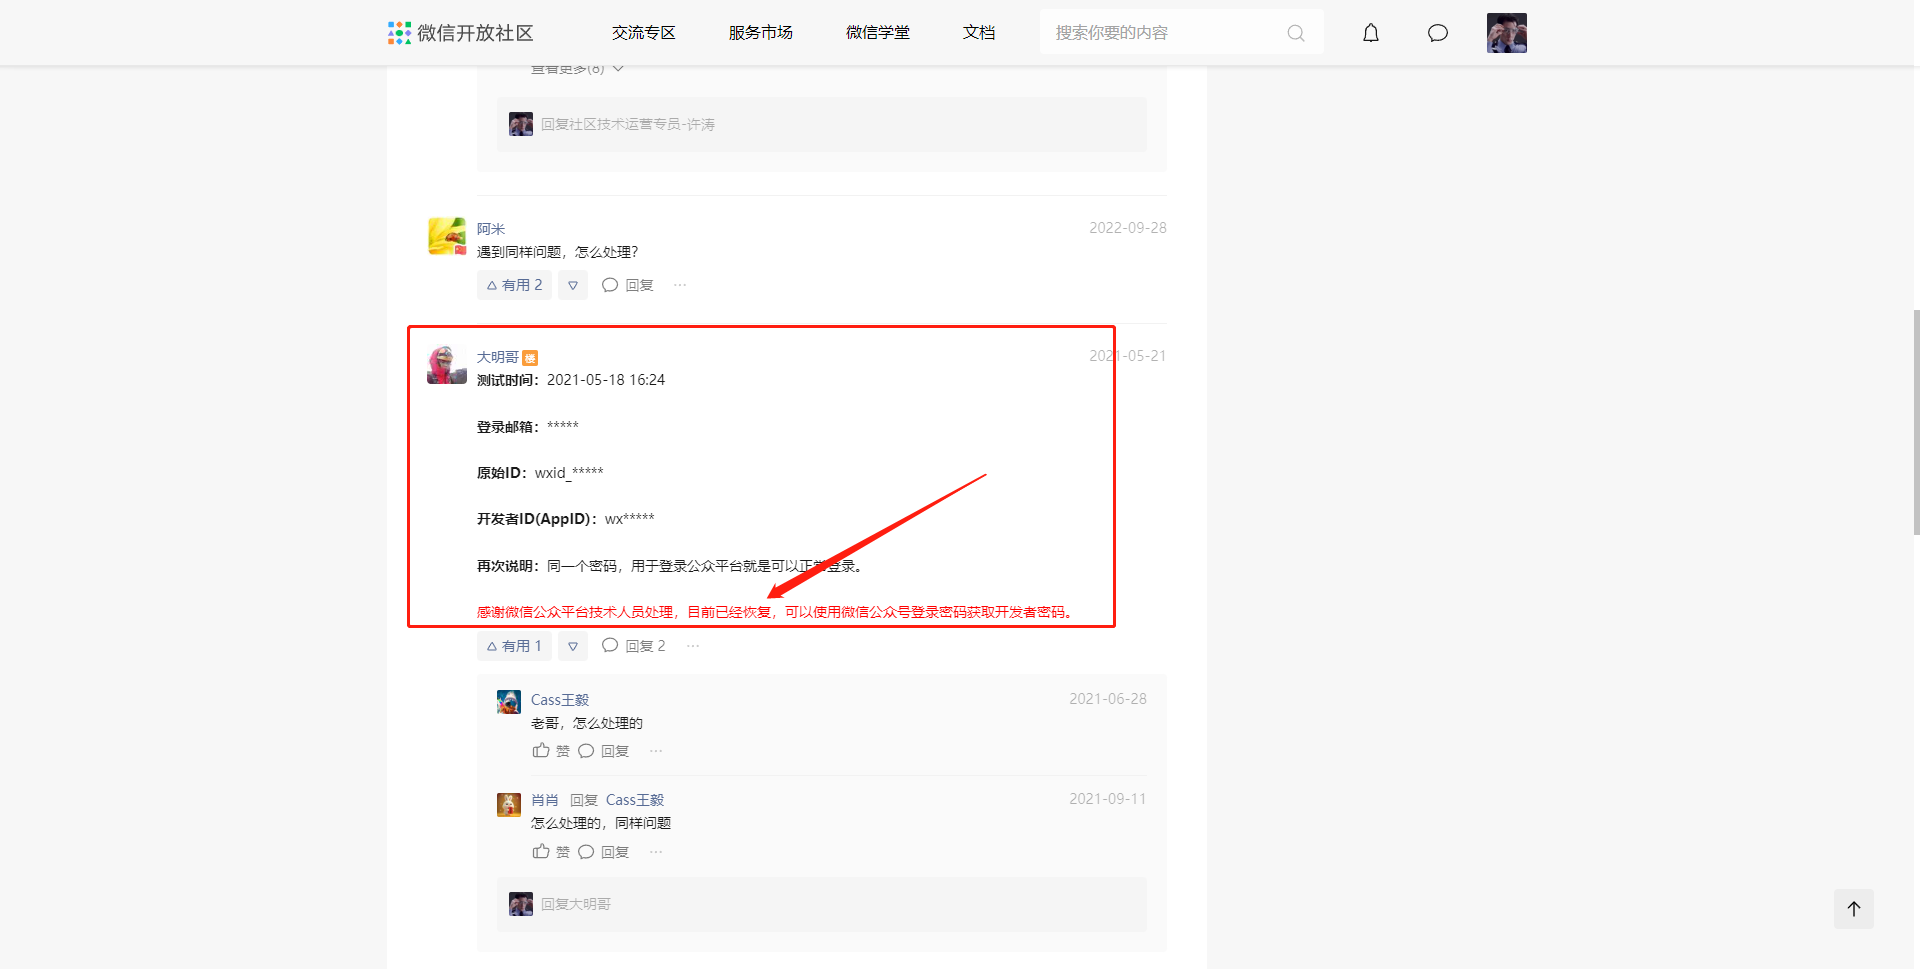Image resolution: width=1920 pixels, height=969 pixels.
Task: Open 肖肖's avatar
Action: [509, 805]
